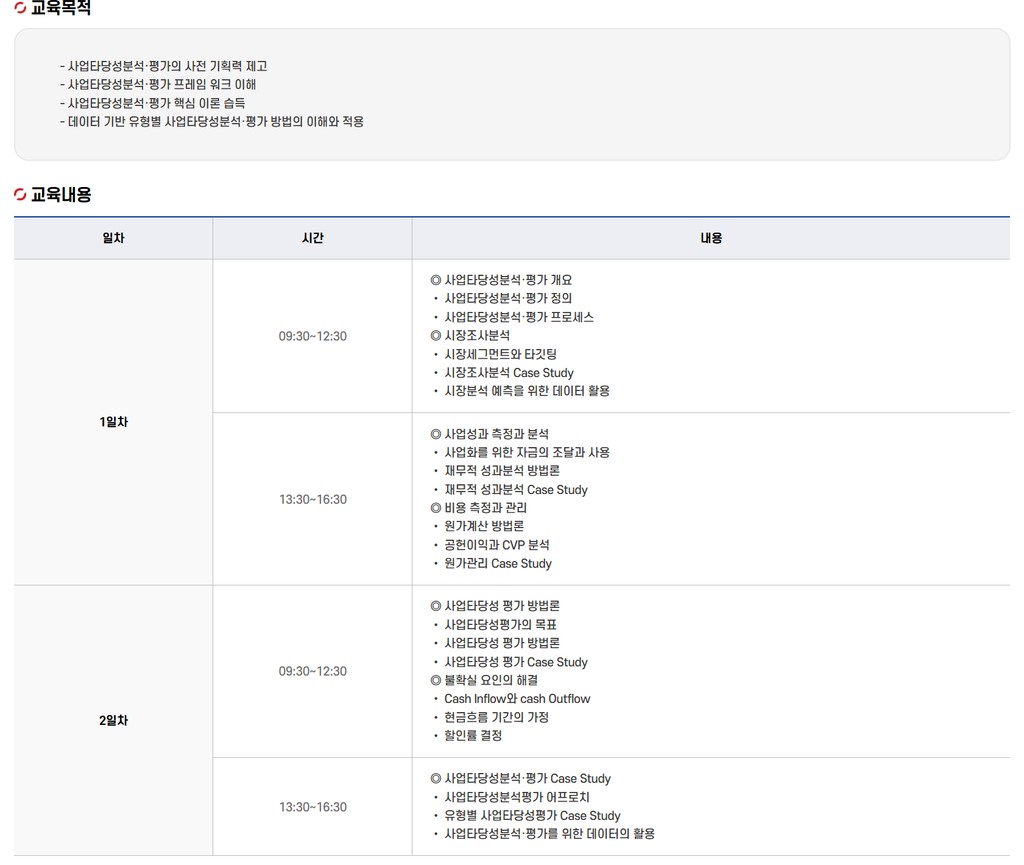Click the 공헌이익과 CVP 분석 item
The image size is (1024, 865).
[497, 545]
